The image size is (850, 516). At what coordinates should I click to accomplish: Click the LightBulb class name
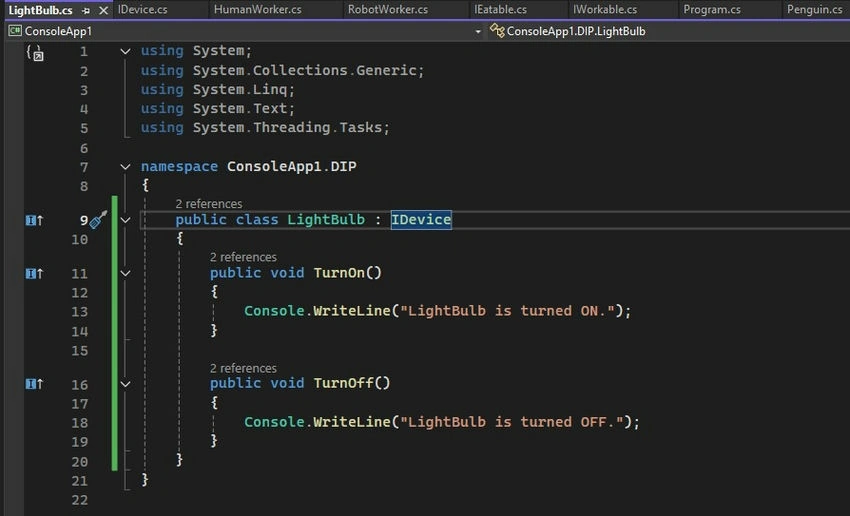click(326, 220)
